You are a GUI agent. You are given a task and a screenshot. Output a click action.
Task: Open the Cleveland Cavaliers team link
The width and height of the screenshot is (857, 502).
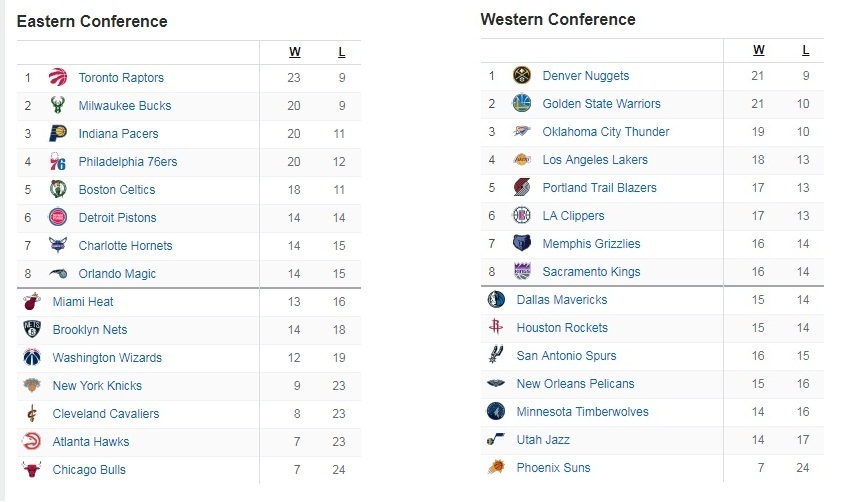pyautogui.click(x=106, y=414)
